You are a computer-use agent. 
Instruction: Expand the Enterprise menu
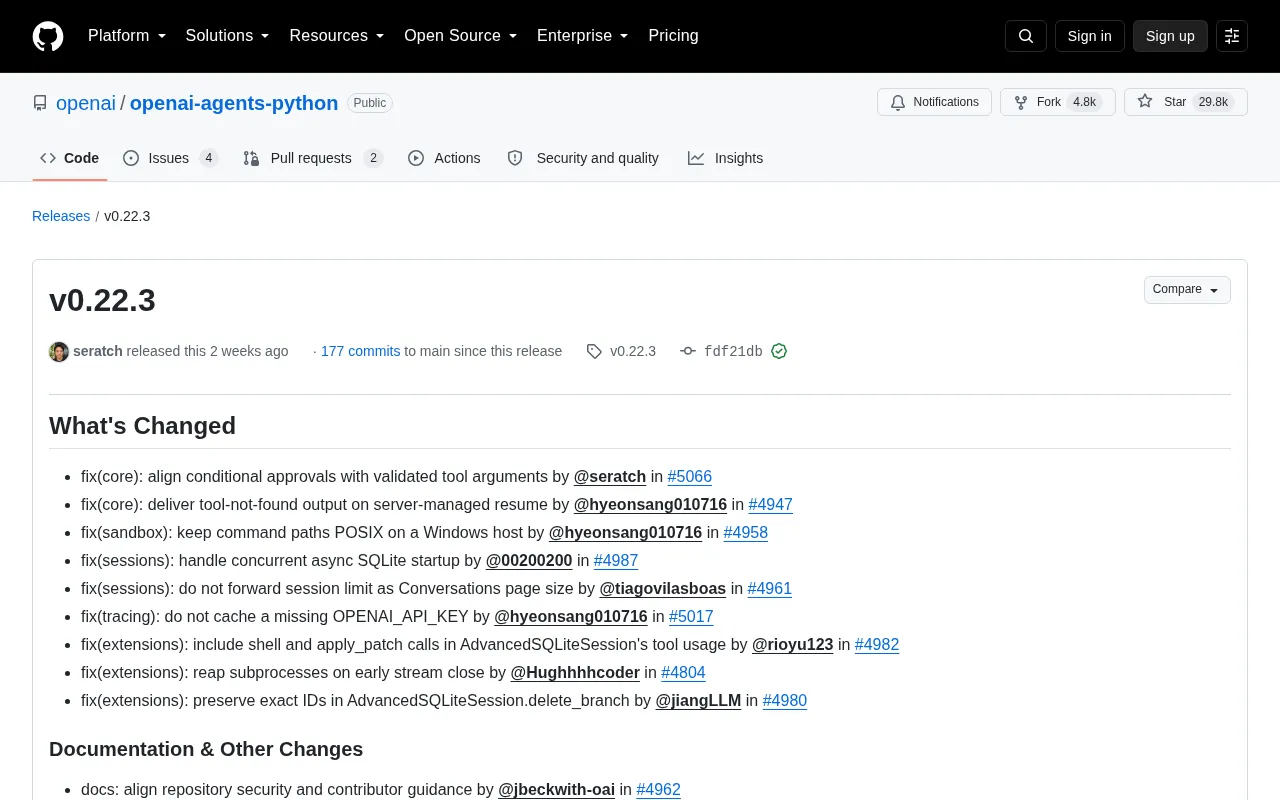[582, 36]
